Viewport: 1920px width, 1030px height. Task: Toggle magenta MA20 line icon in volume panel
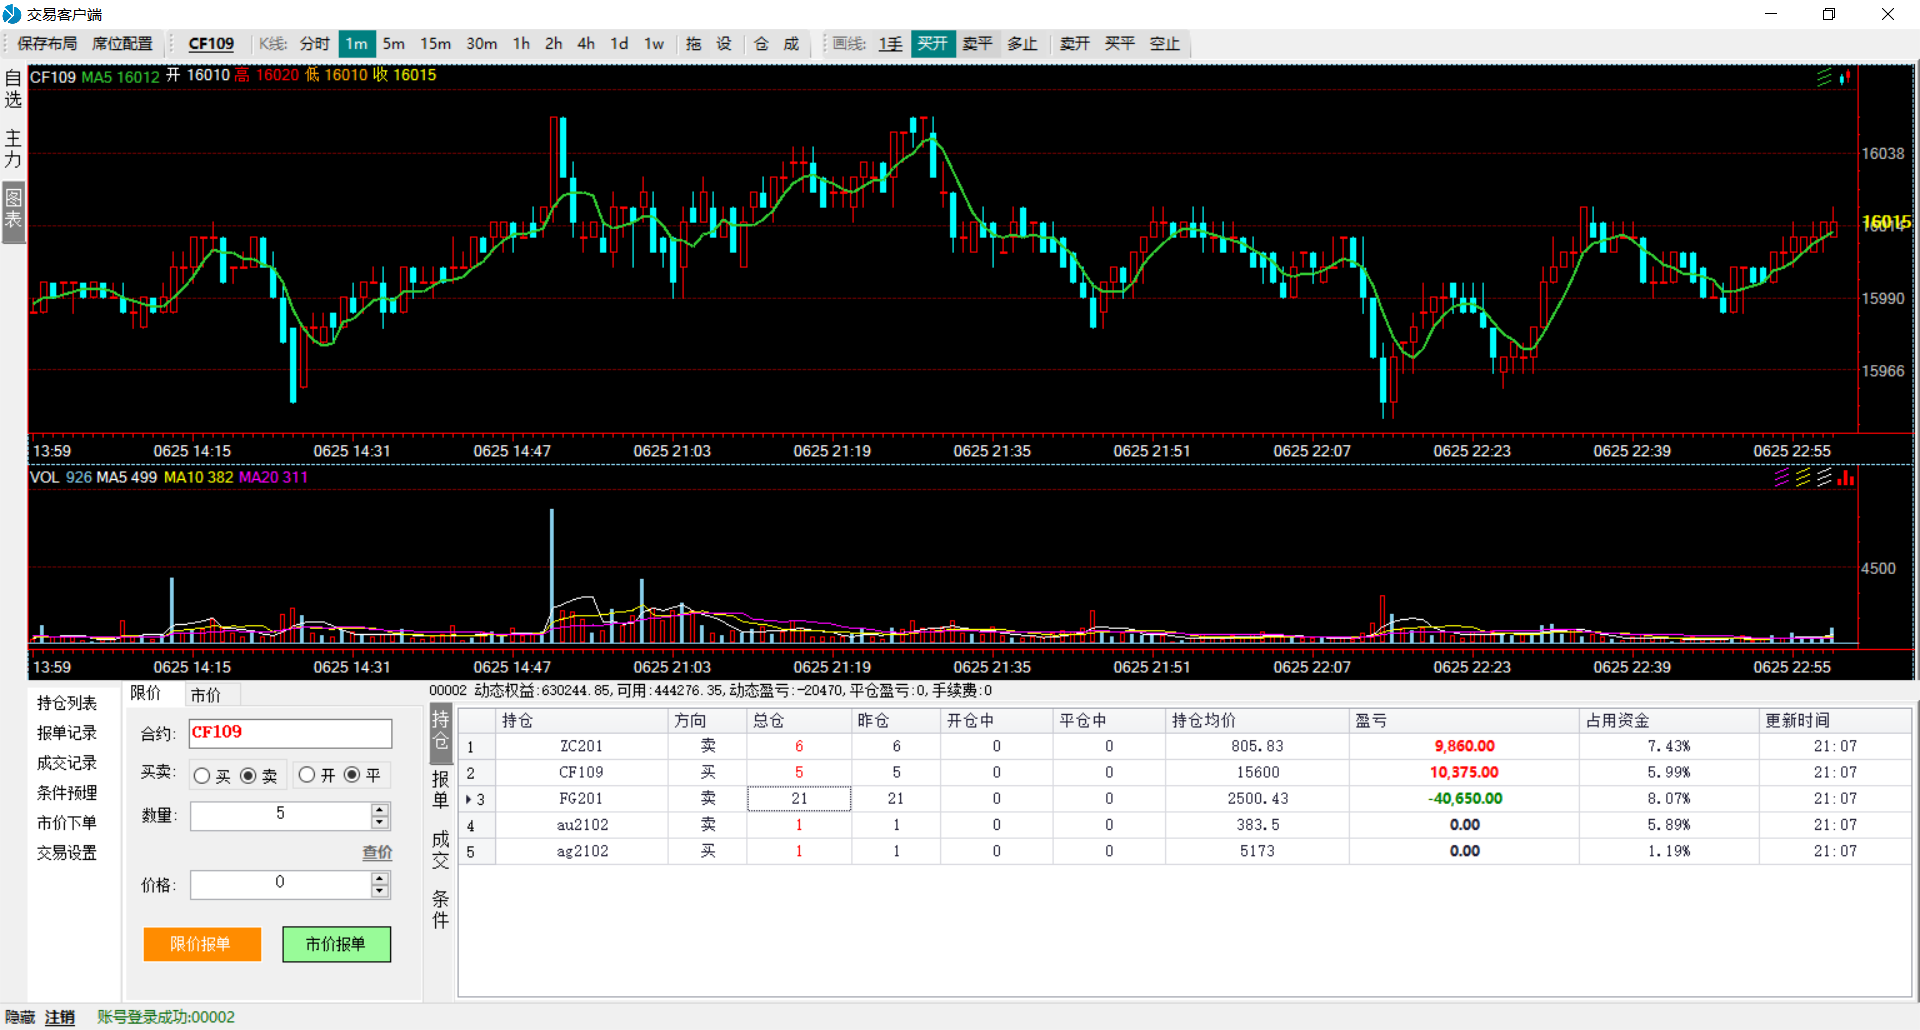click(1782, 478)
